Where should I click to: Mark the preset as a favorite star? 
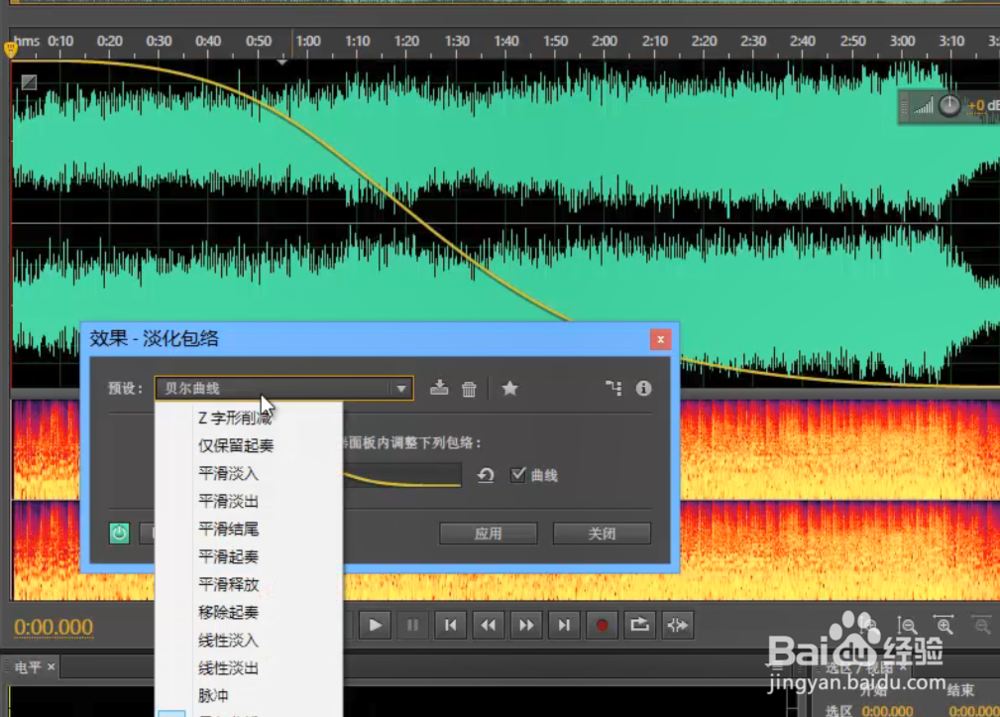point(510,388)
